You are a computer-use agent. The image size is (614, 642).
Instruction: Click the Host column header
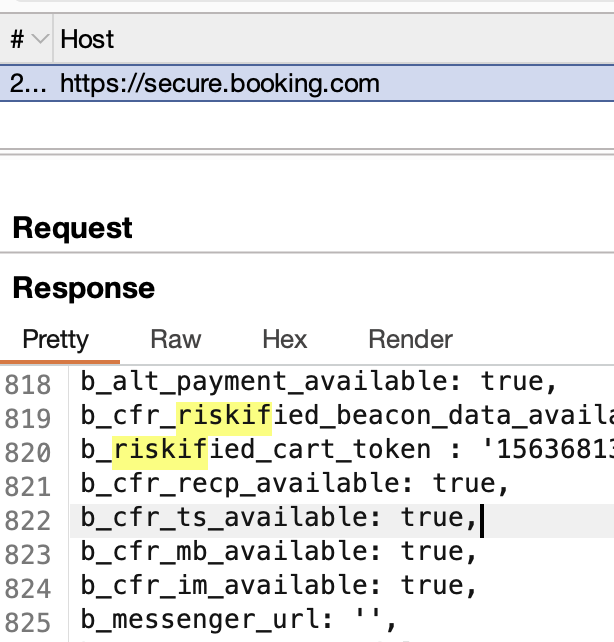point(87,40)
